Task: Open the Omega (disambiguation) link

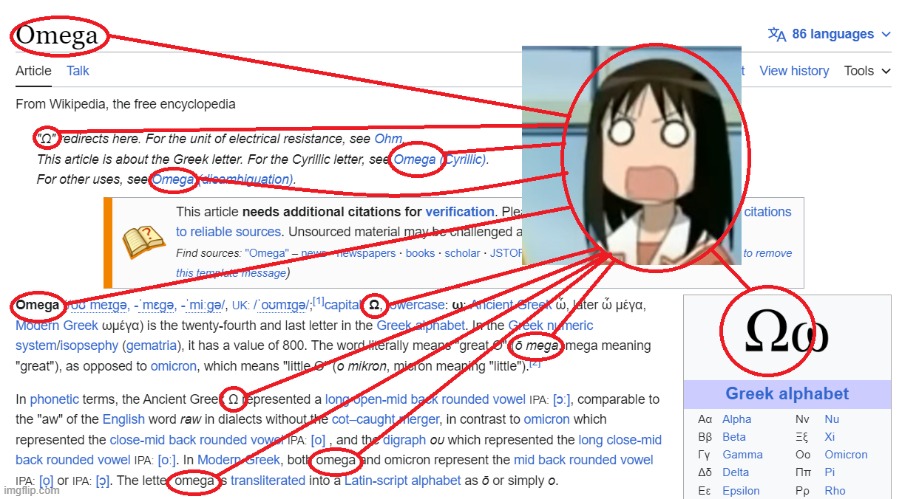Action: coord(222,179)
